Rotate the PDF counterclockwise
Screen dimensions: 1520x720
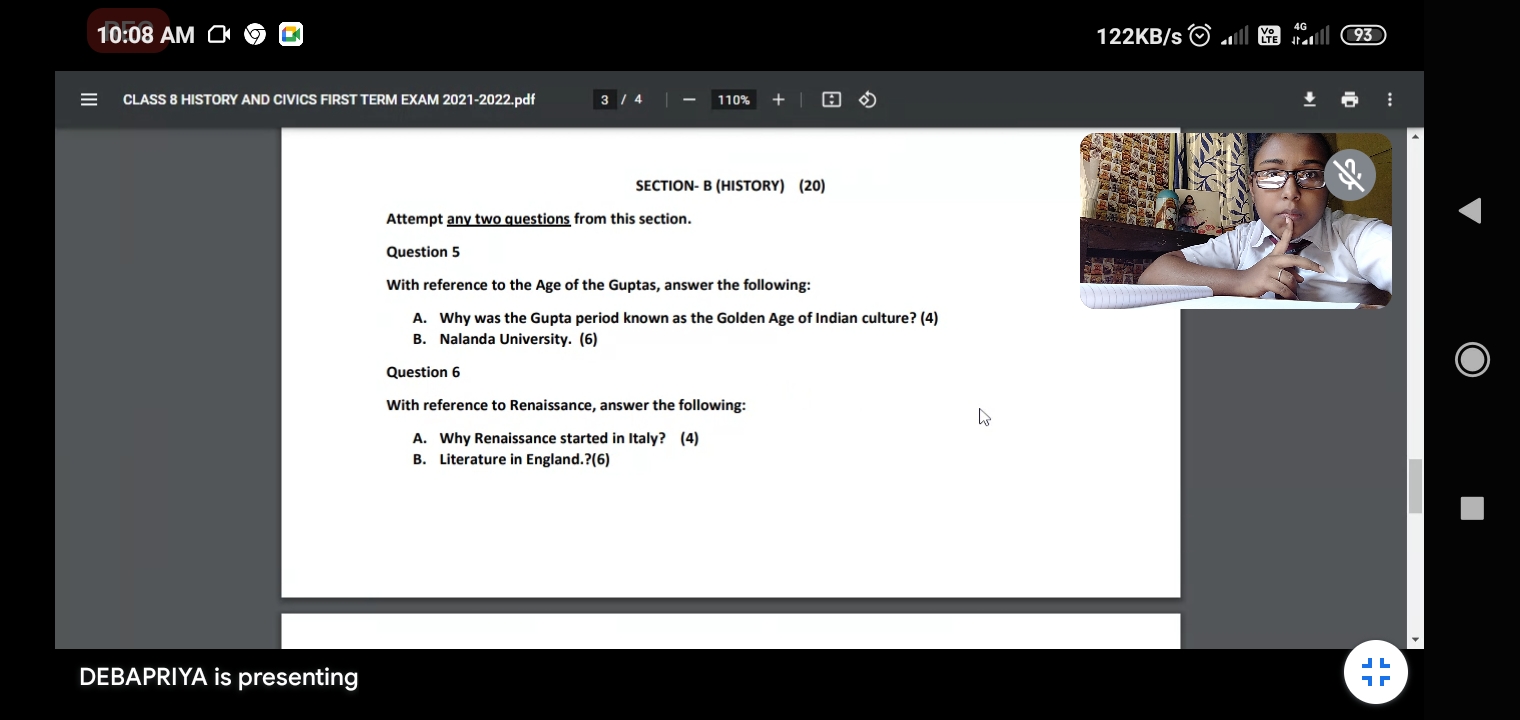pyautogui.click(x=868, y=100)
